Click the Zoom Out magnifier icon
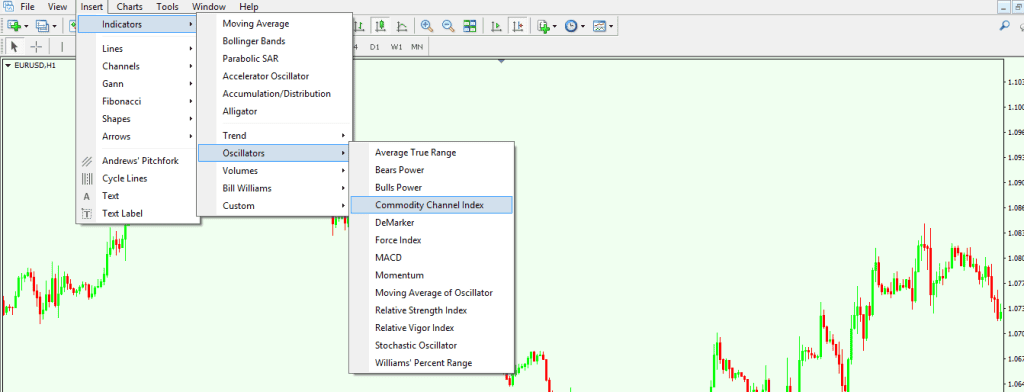 448,26
